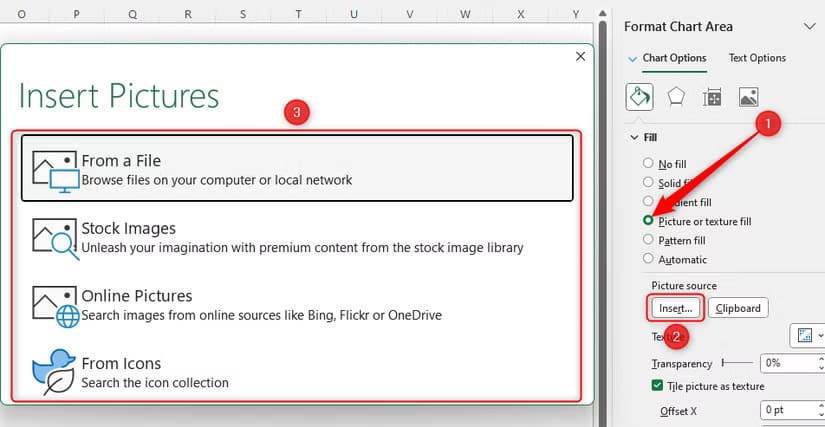The width and height of the screenshot is (825, 427).
Task: Uncheck Tile picture as texture
Action: 657,385
